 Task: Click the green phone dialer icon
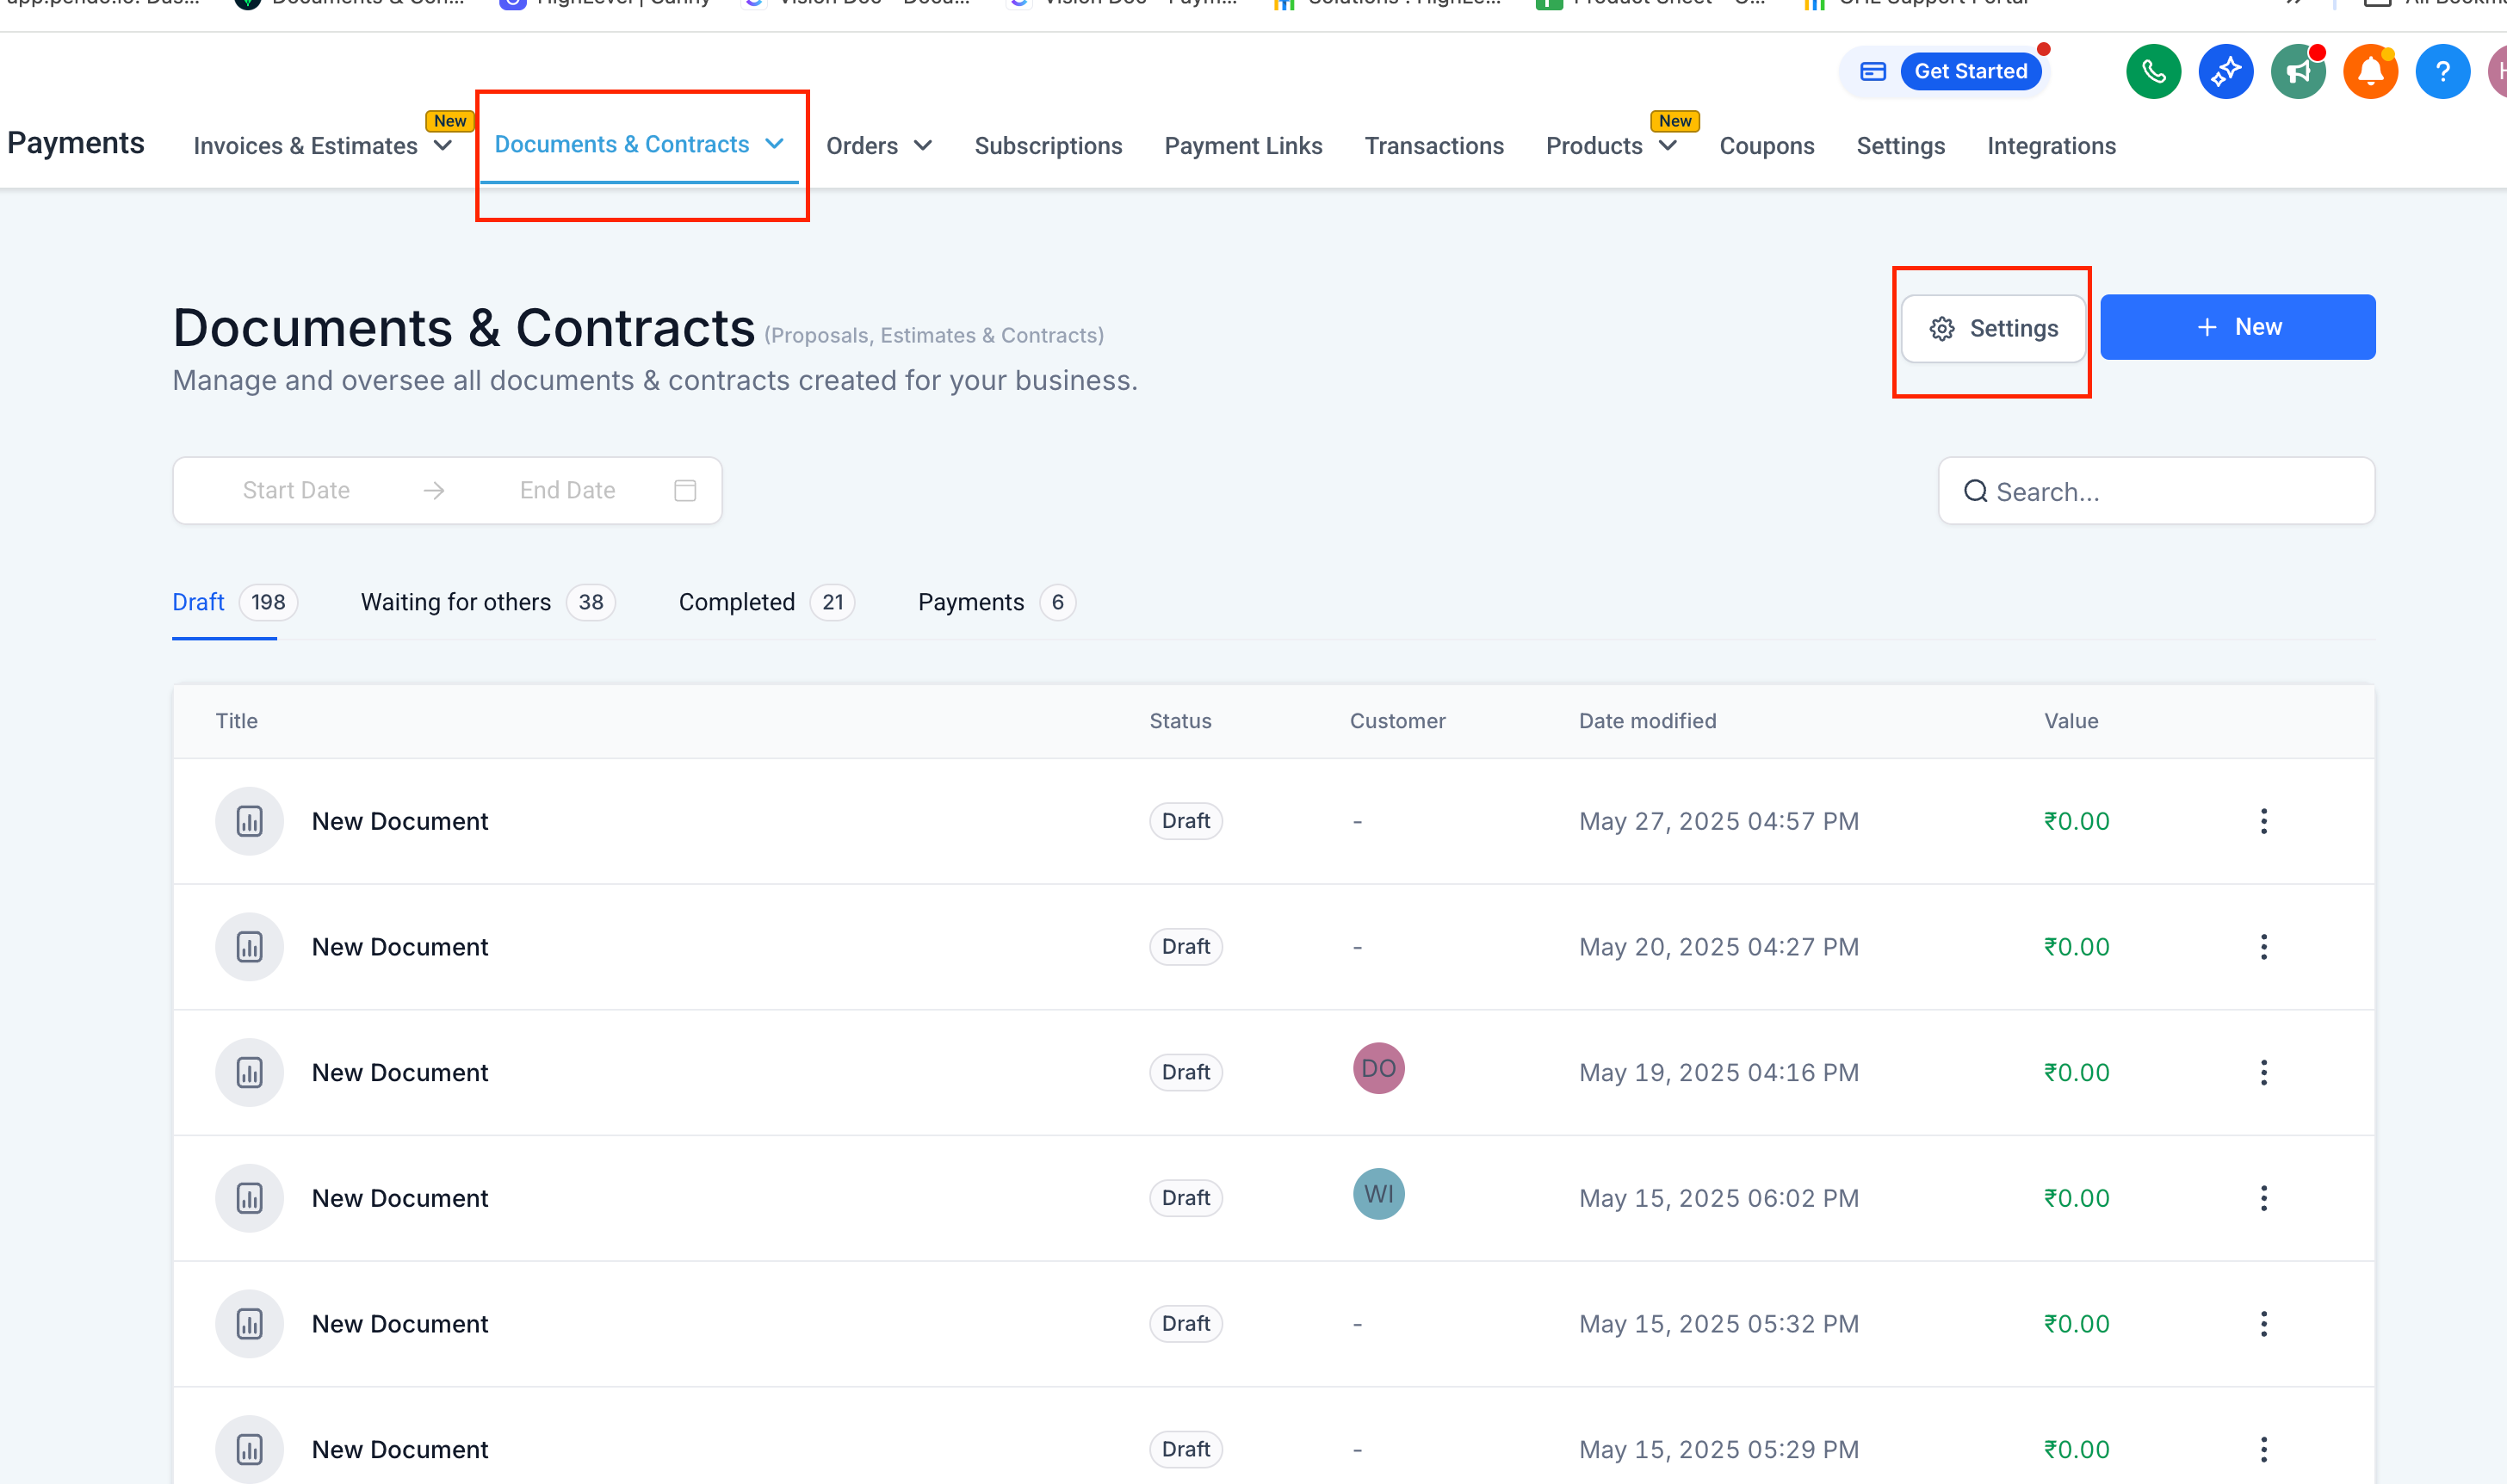tap(2152, 72)
